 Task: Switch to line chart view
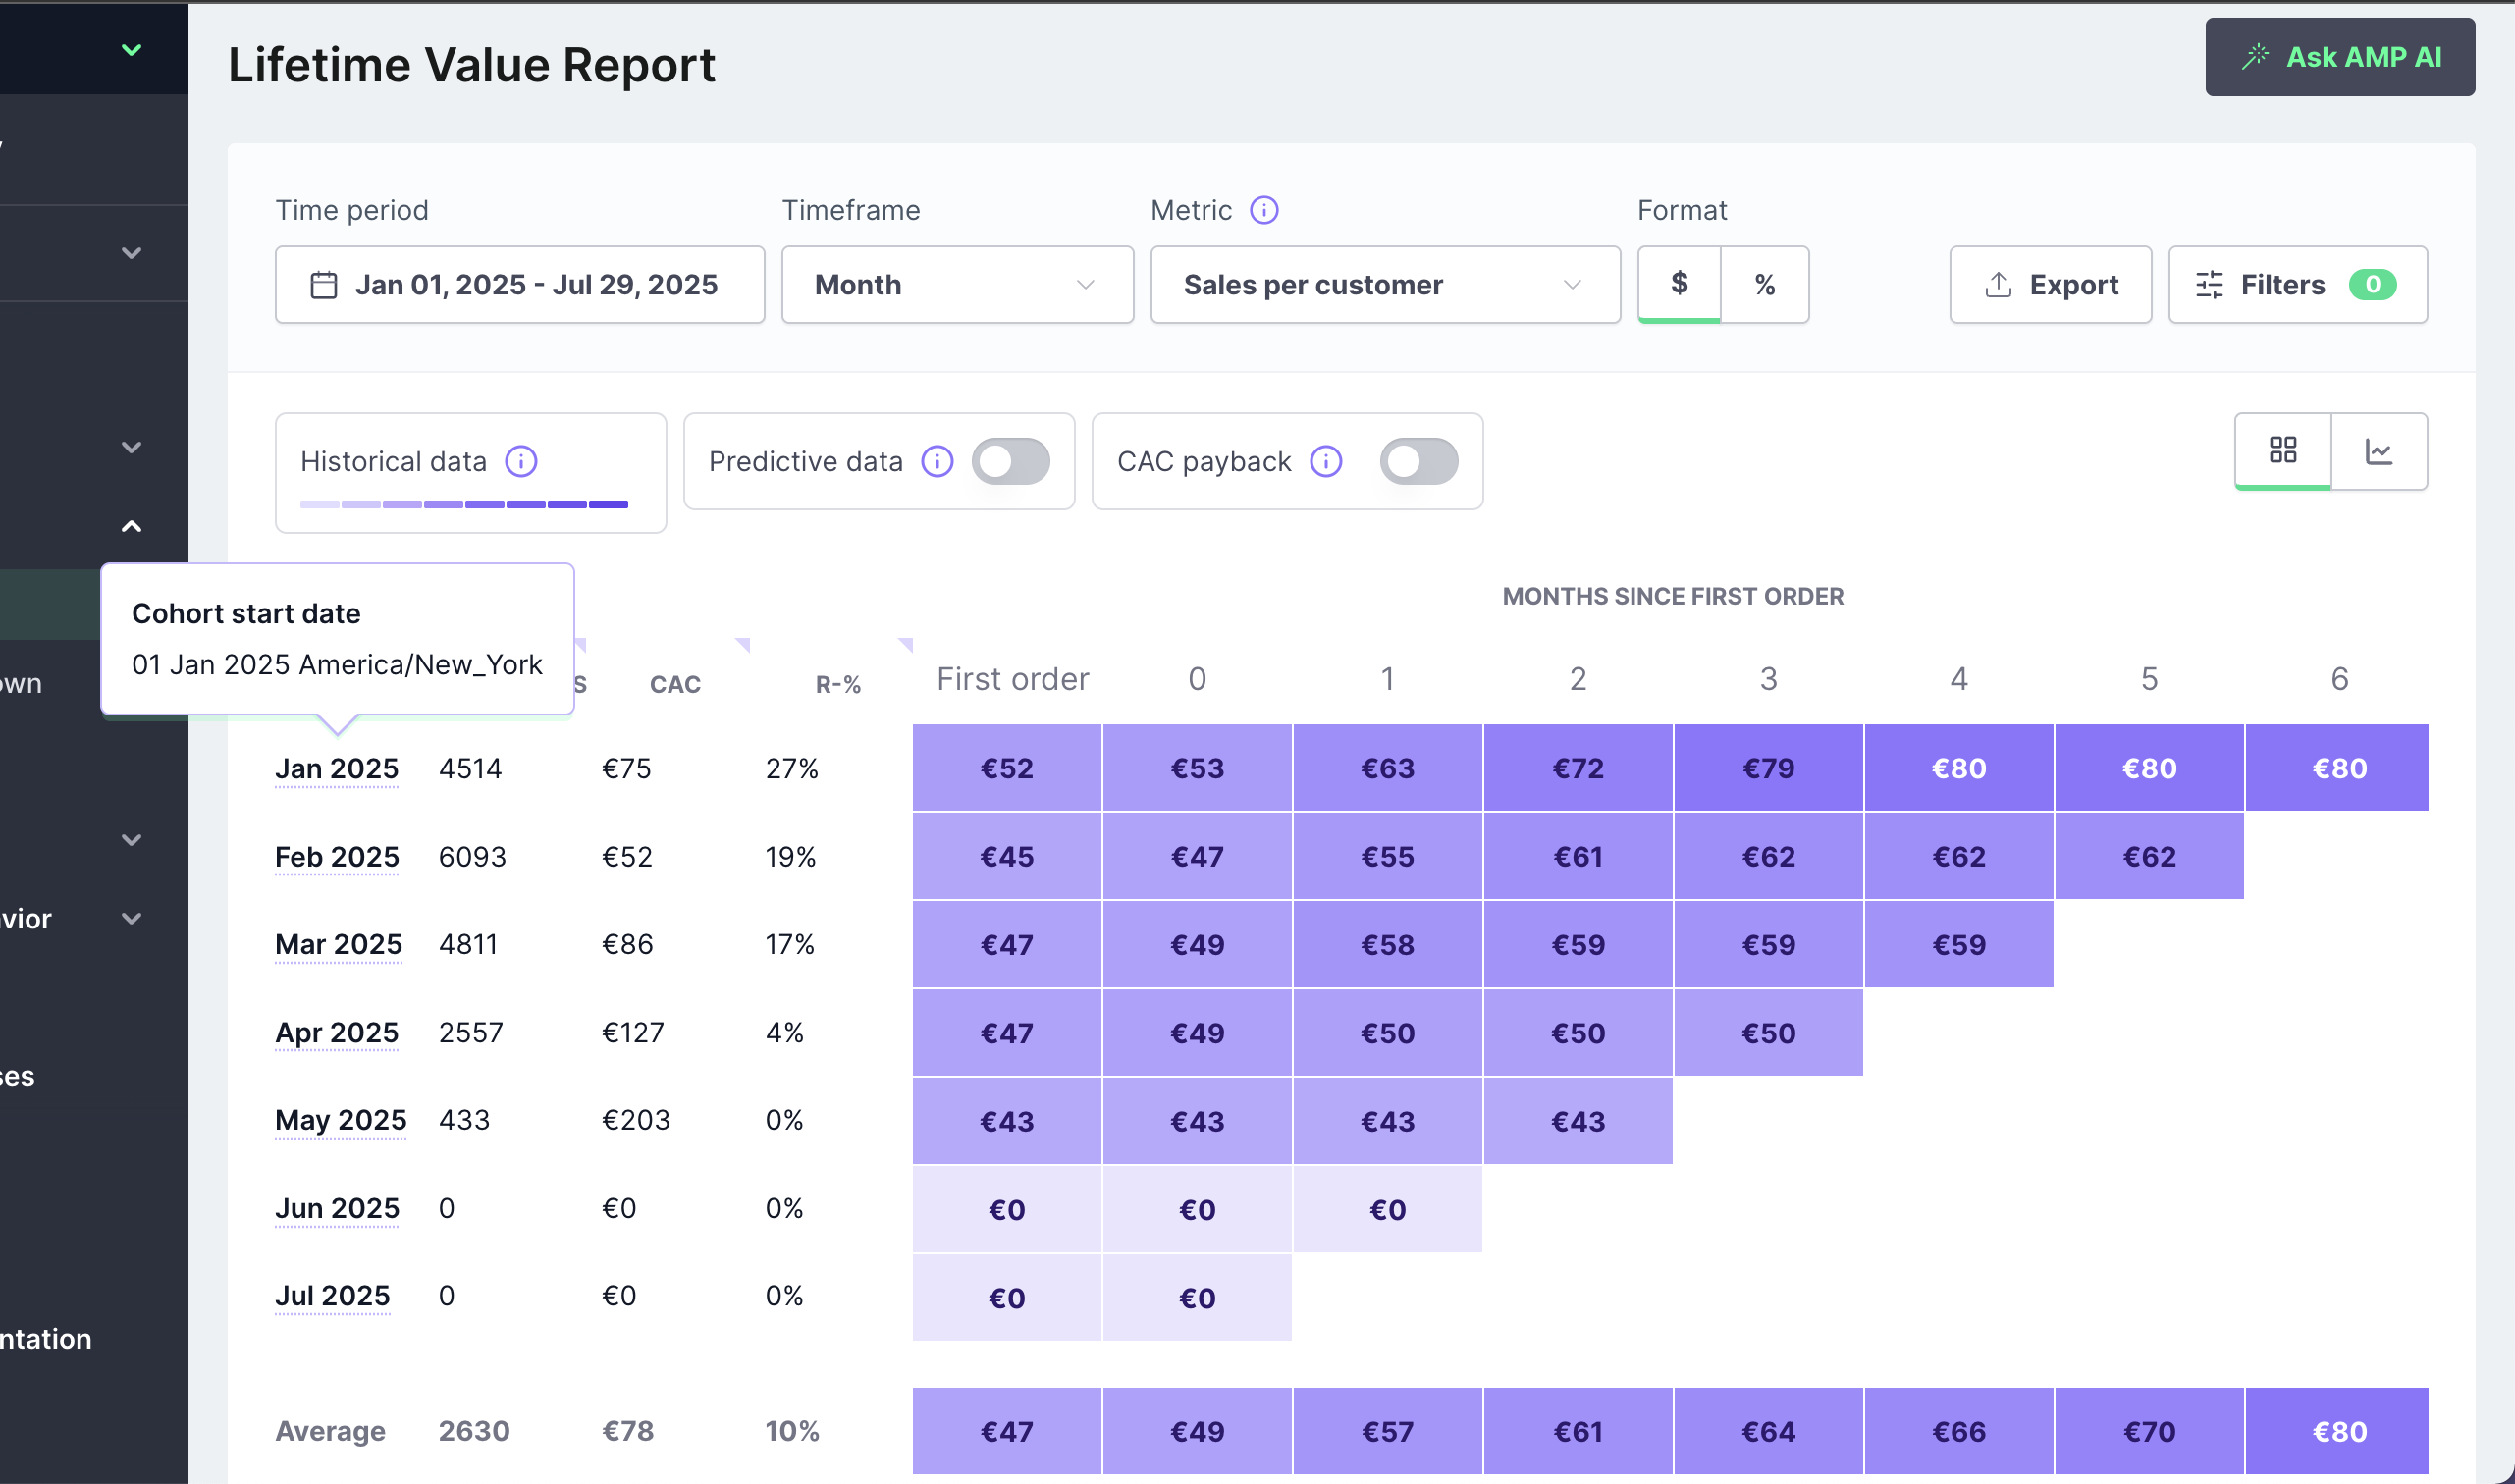pyautogui.click(x=2378, y=451)
